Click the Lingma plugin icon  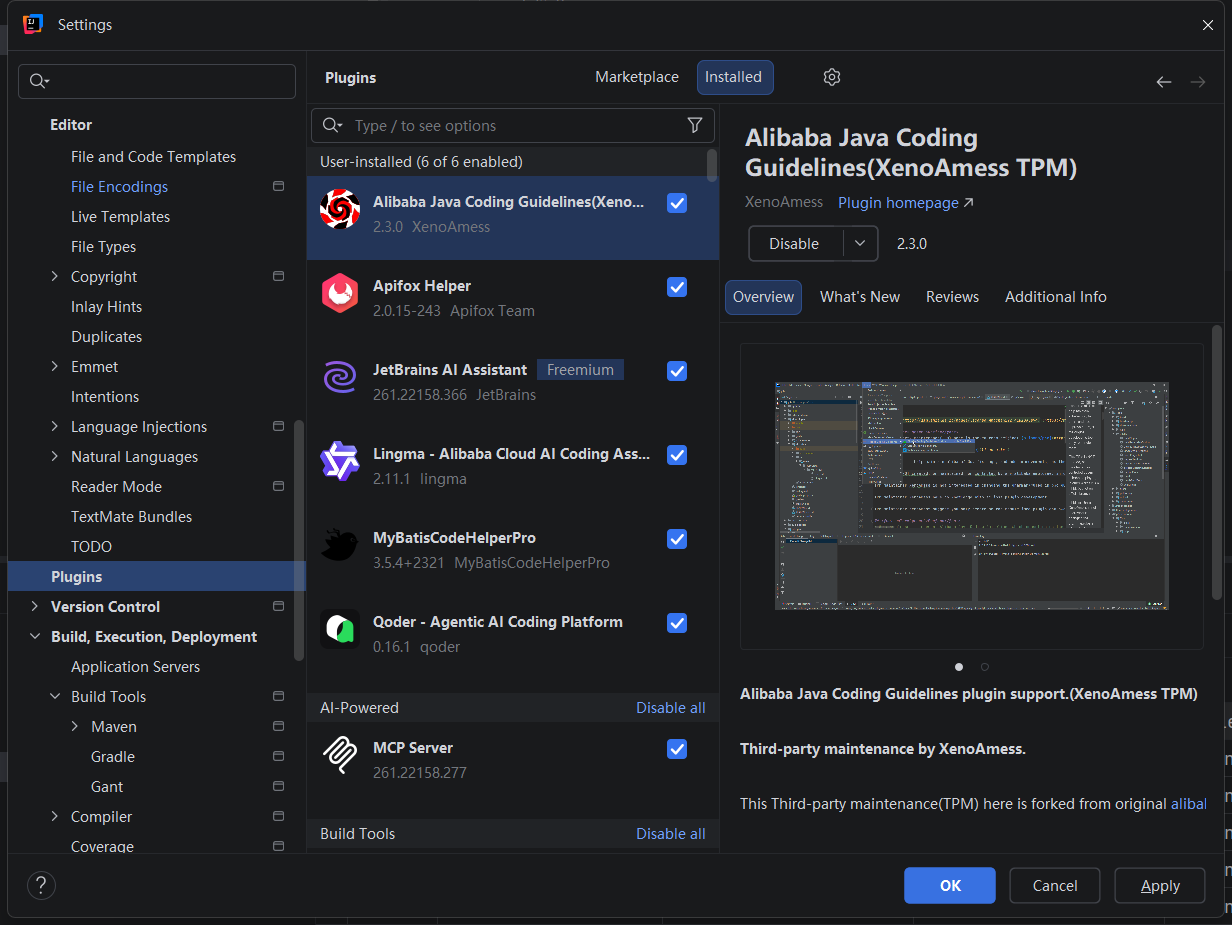(340, 461)
